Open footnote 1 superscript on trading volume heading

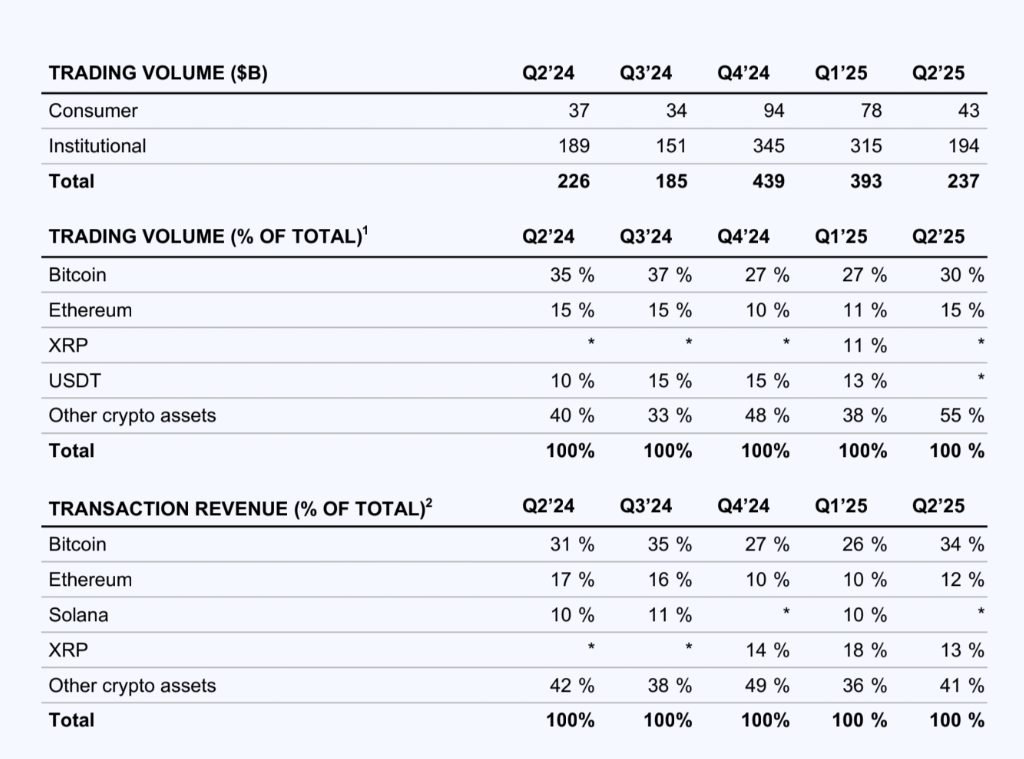pyautogui.click(x=366, y=231)
